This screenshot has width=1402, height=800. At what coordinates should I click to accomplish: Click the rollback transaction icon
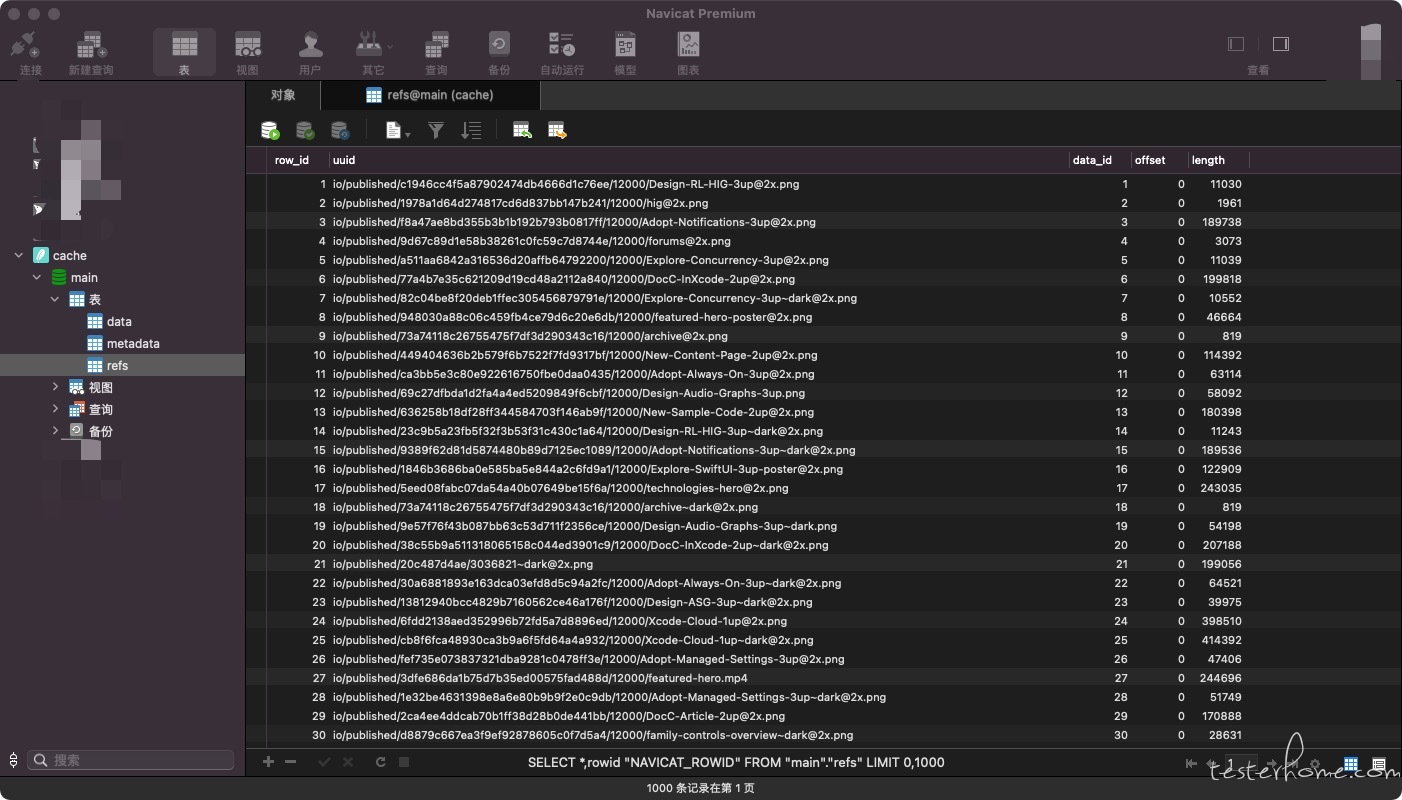pos(340,130)
